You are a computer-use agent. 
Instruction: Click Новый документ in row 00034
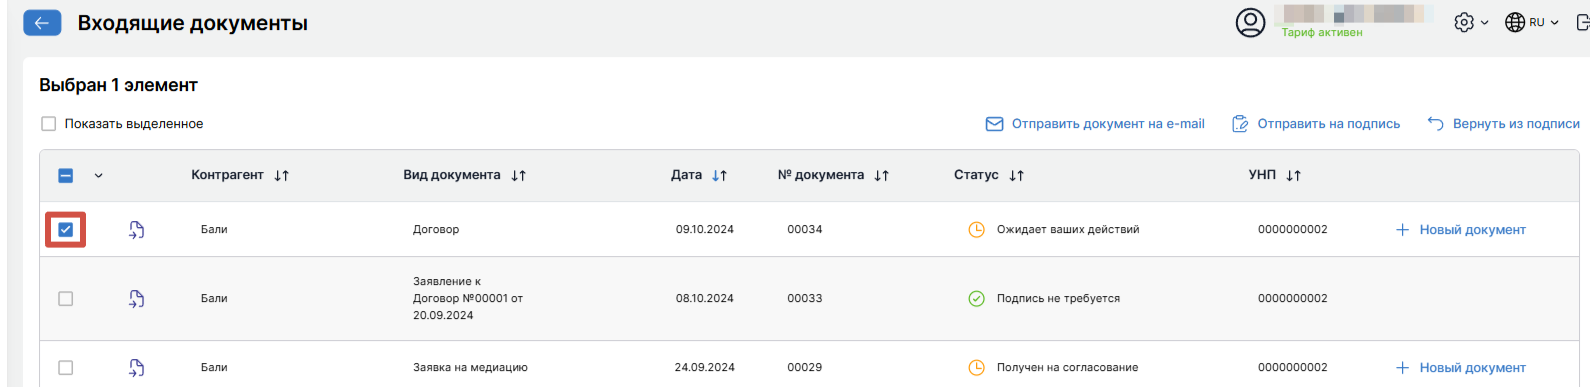[1472, 230]
